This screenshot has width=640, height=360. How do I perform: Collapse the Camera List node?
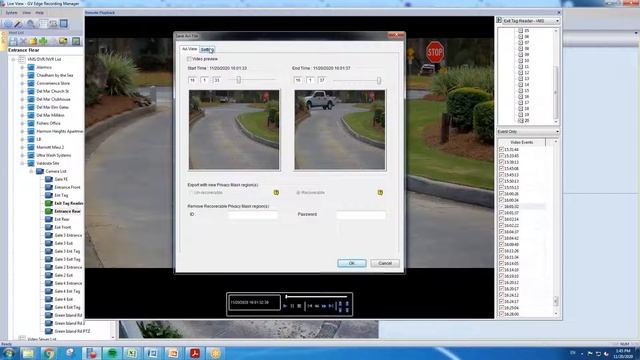pos(31,171)
